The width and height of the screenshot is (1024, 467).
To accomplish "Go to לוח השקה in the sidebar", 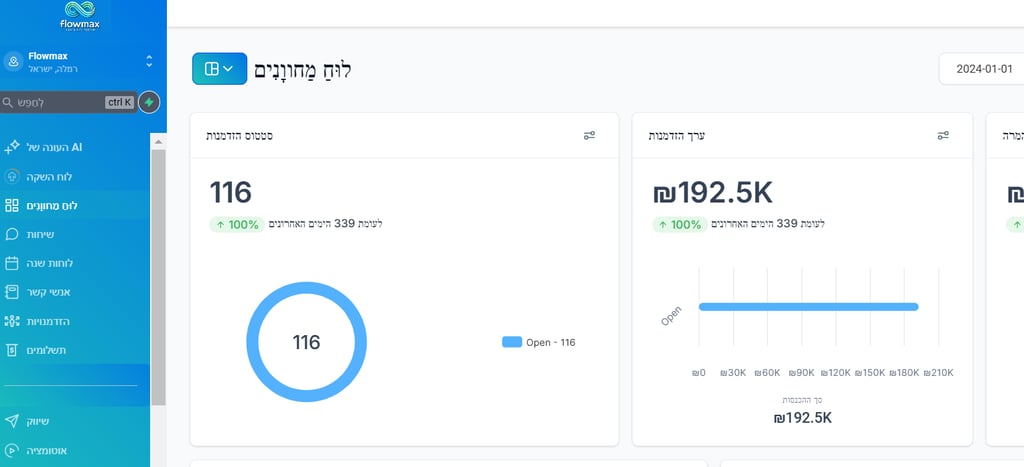I will (x=50, y=177).
